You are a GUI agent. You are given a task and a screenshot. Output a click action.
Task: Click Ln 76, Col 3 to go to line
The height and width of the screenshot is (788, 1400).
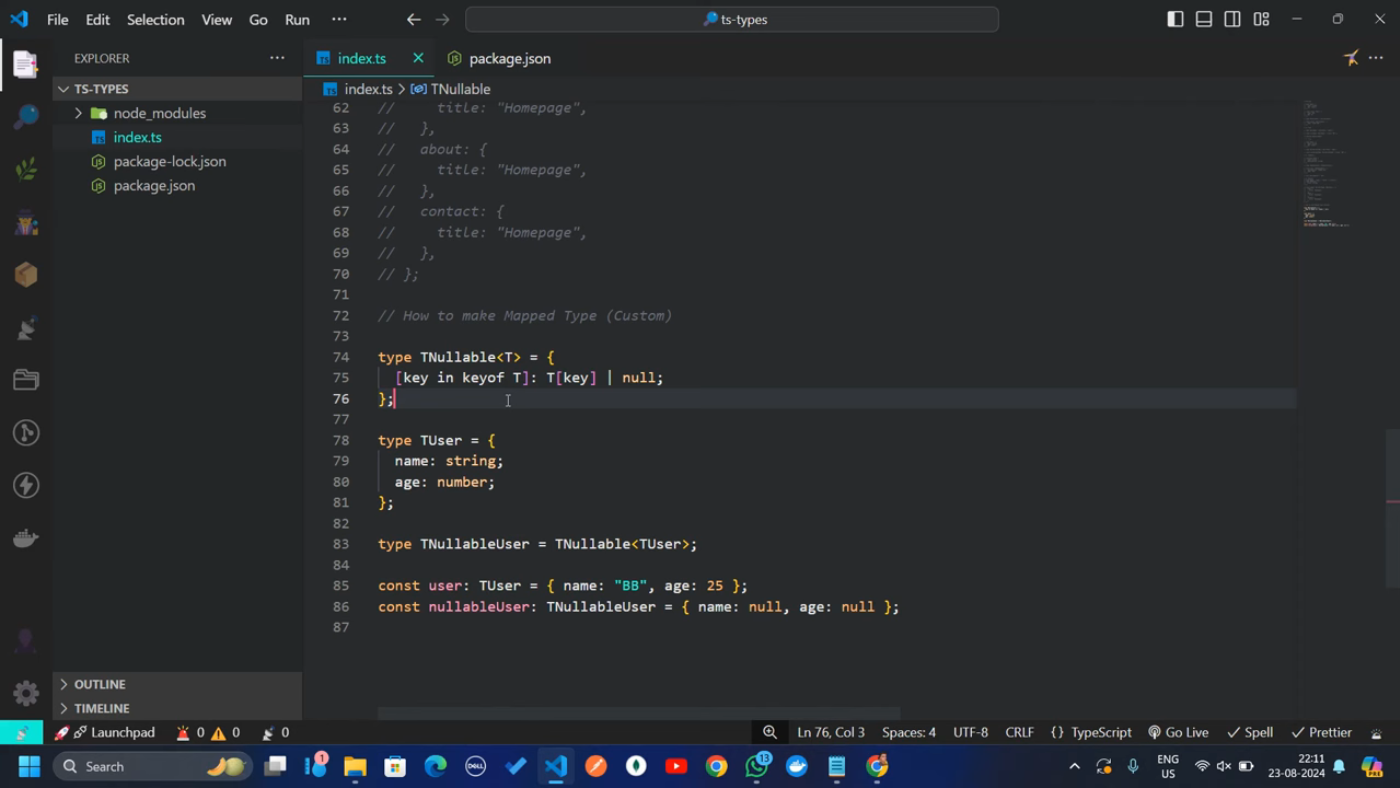click(x=831, y=733)
